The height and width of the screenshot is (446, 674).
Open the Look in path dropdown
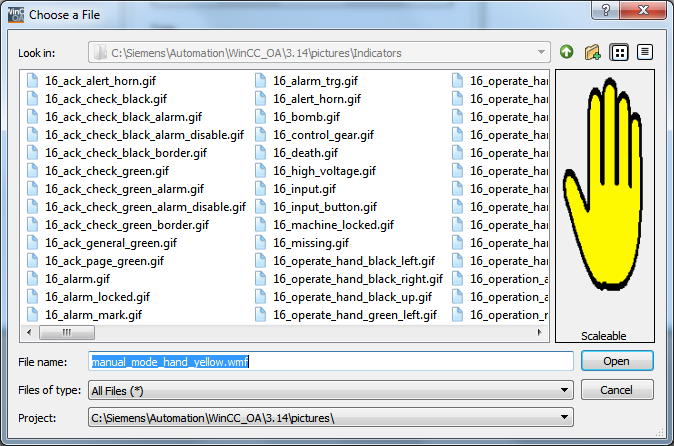click(541, 53)
